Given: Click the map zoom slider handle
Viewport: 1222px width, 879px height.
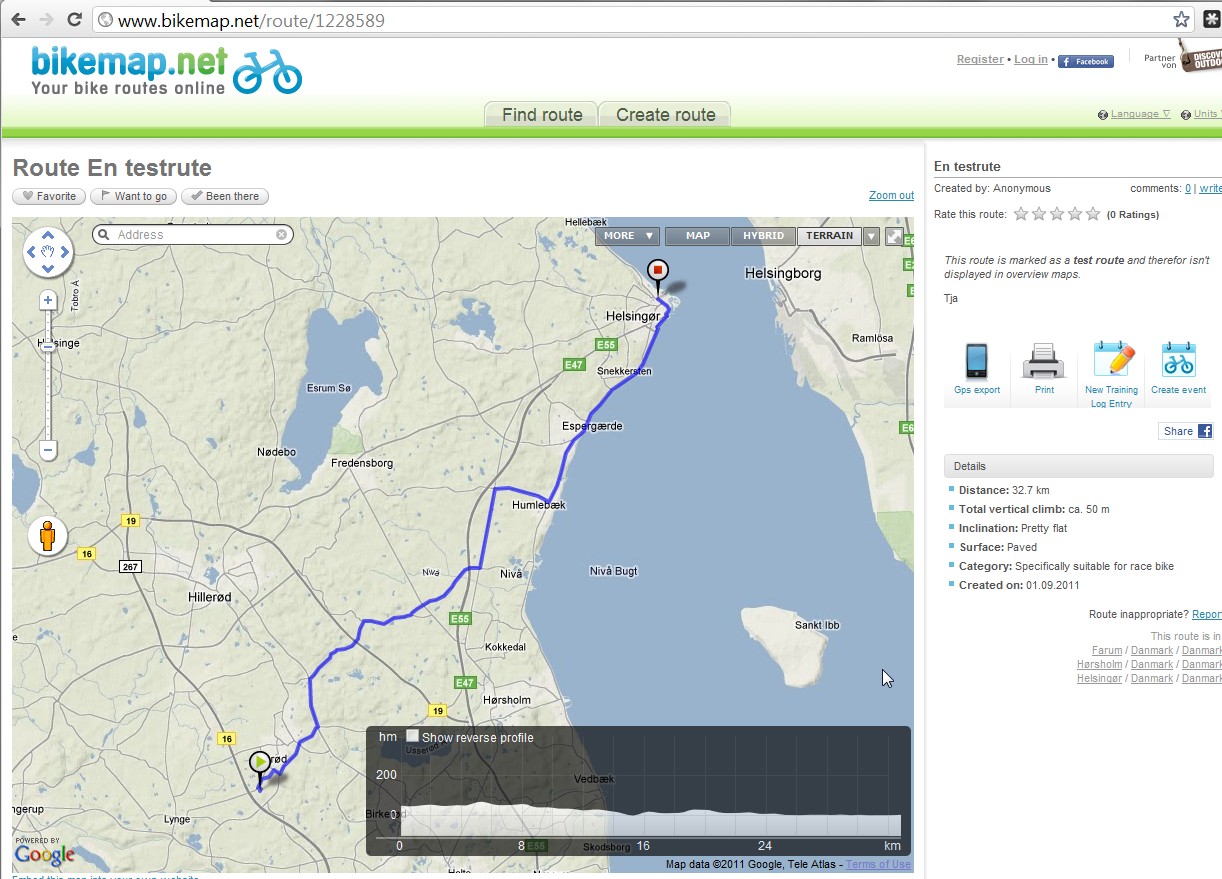Looking at the screenshot, I should 48,346.
